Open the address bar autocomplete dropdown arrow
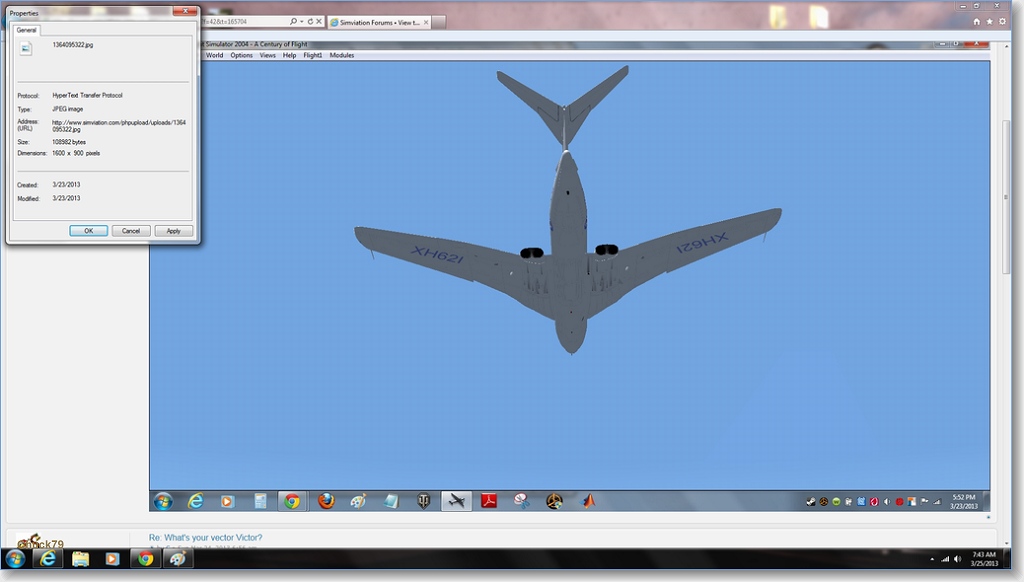 click(x=302, y=22)
